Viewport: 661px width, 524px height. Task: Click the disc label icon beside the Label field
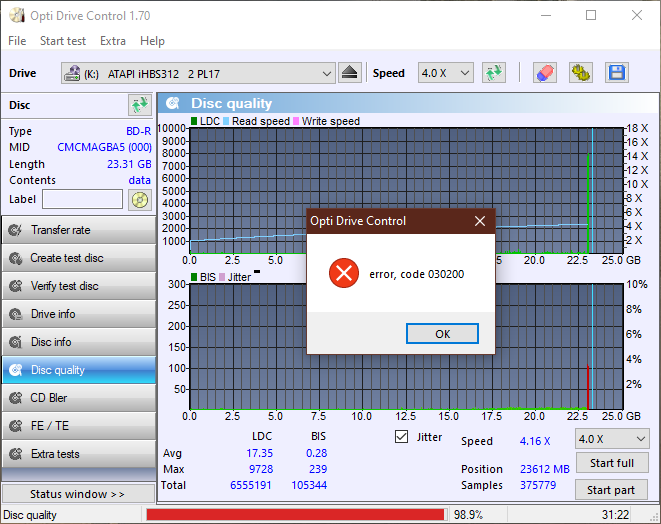coord(140,199)
